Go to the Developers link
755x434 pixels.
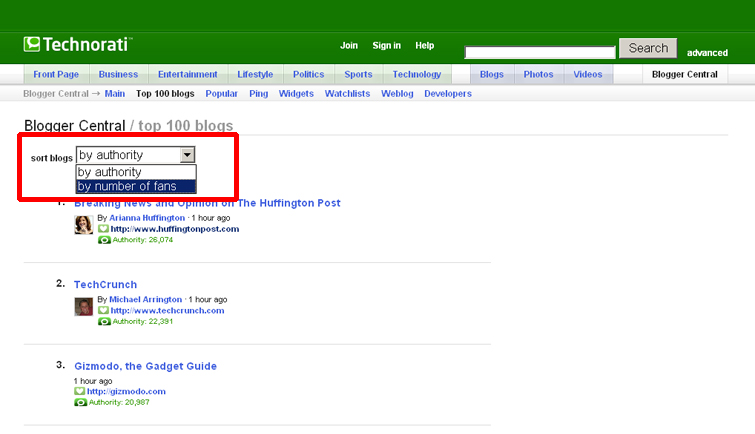pos(448,93)
